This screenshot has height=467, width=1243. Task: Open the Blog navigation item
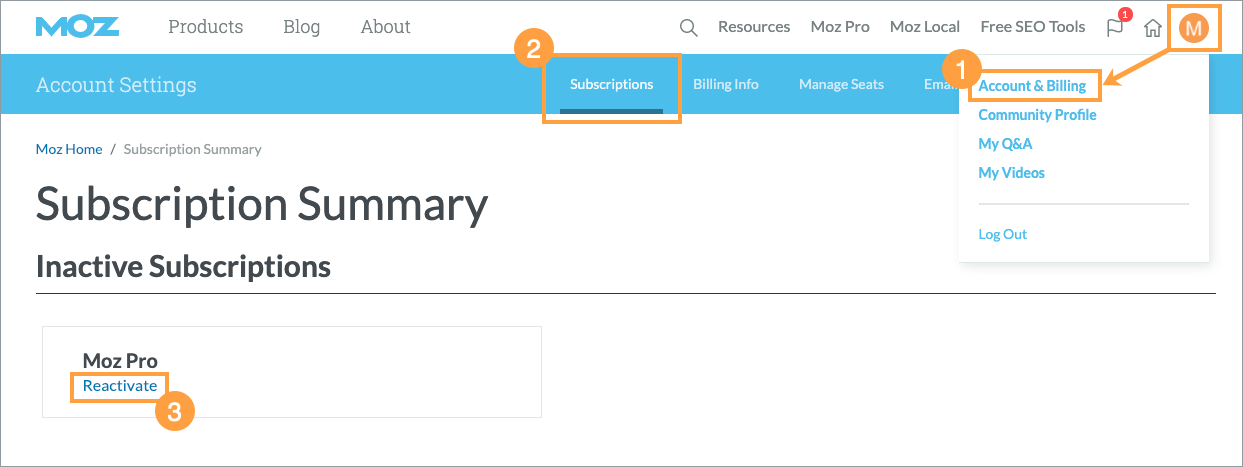(301, 27)
